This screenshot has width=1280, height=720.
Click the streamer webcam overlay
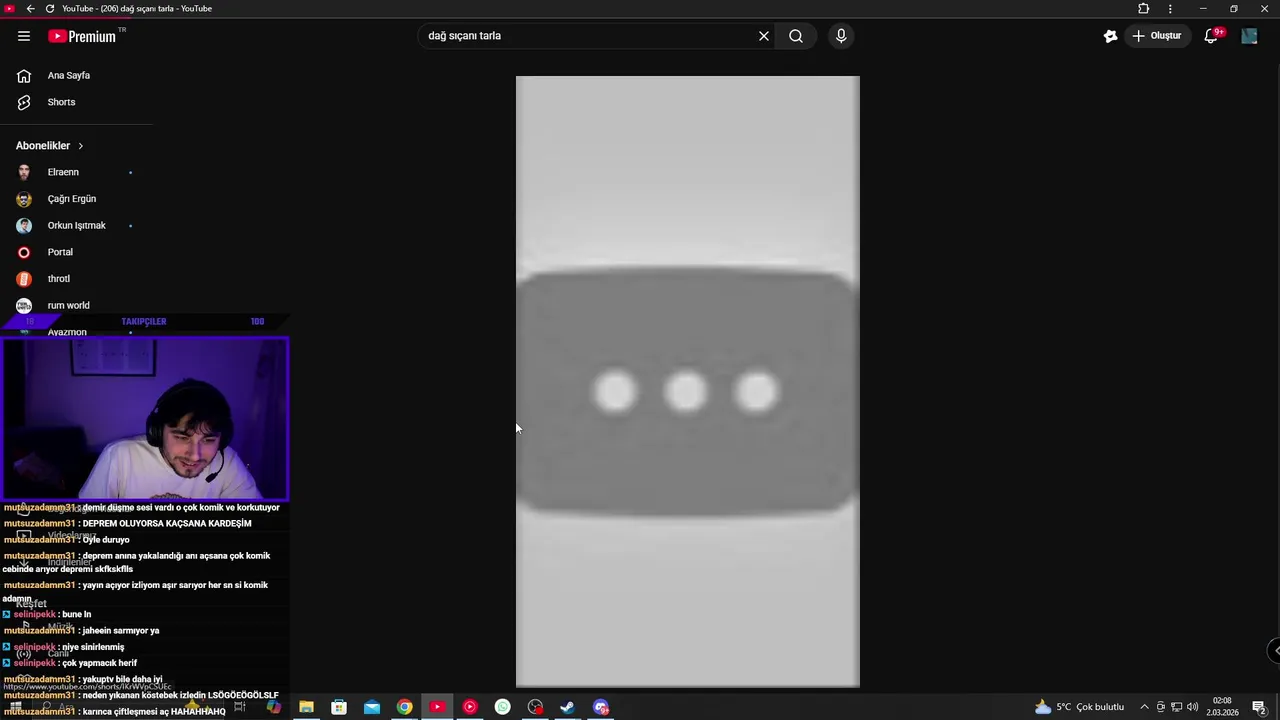point(145,418)
